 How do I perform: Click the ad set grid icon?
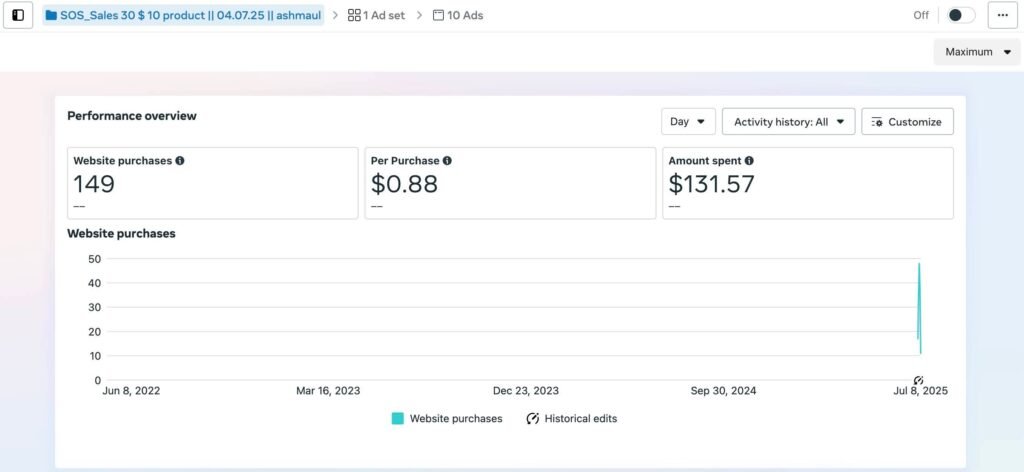(x=354, y=15)
